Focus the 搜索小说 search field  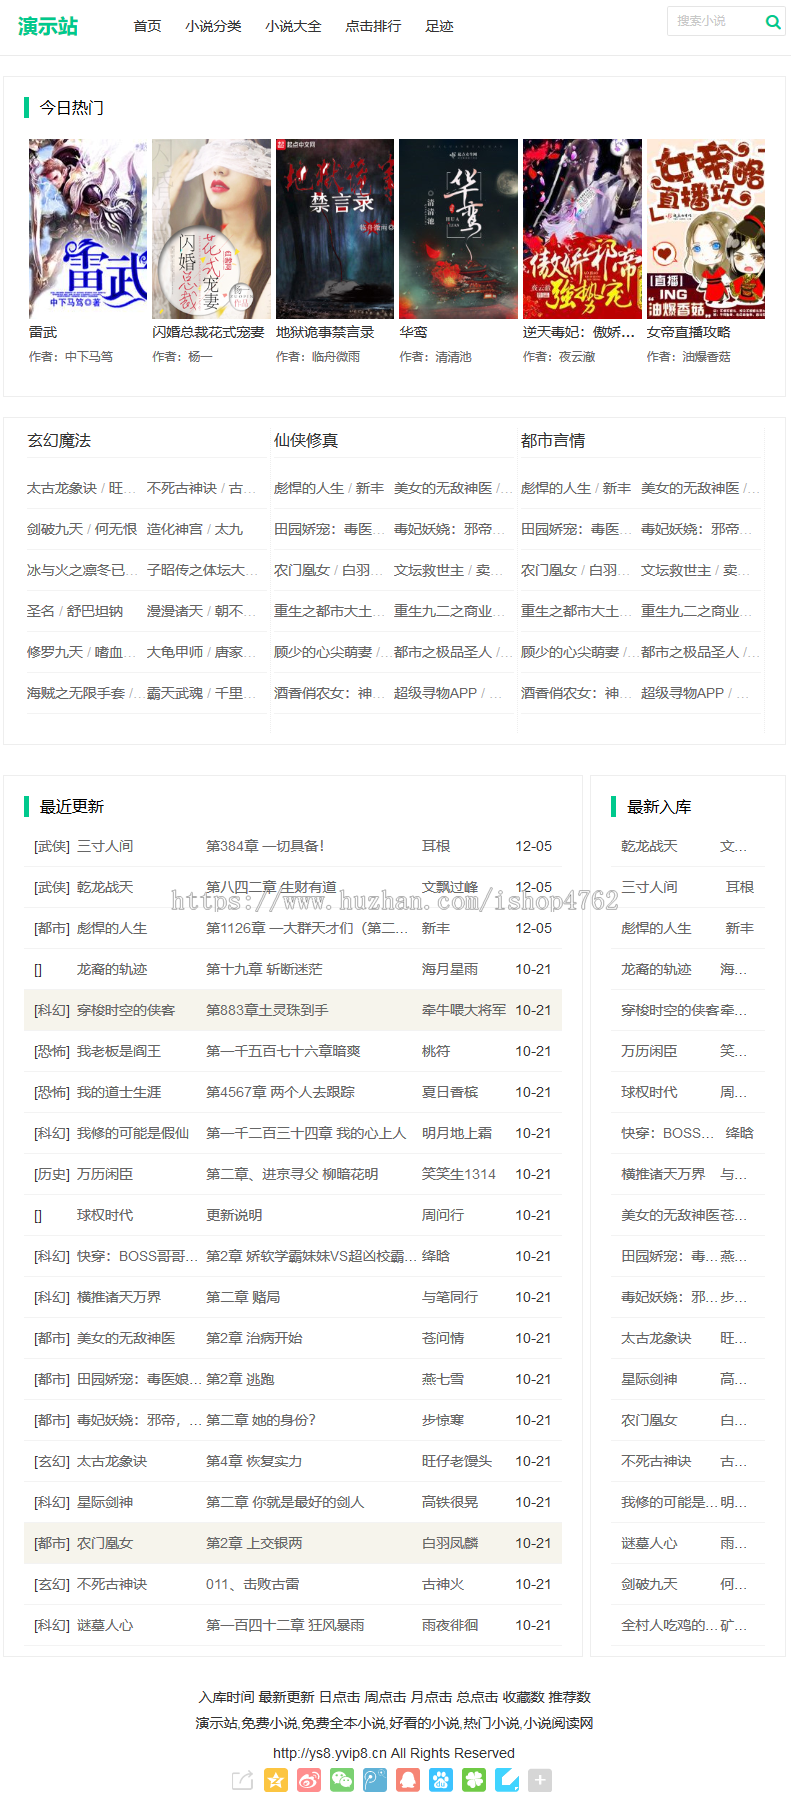(x=714, y=21)
